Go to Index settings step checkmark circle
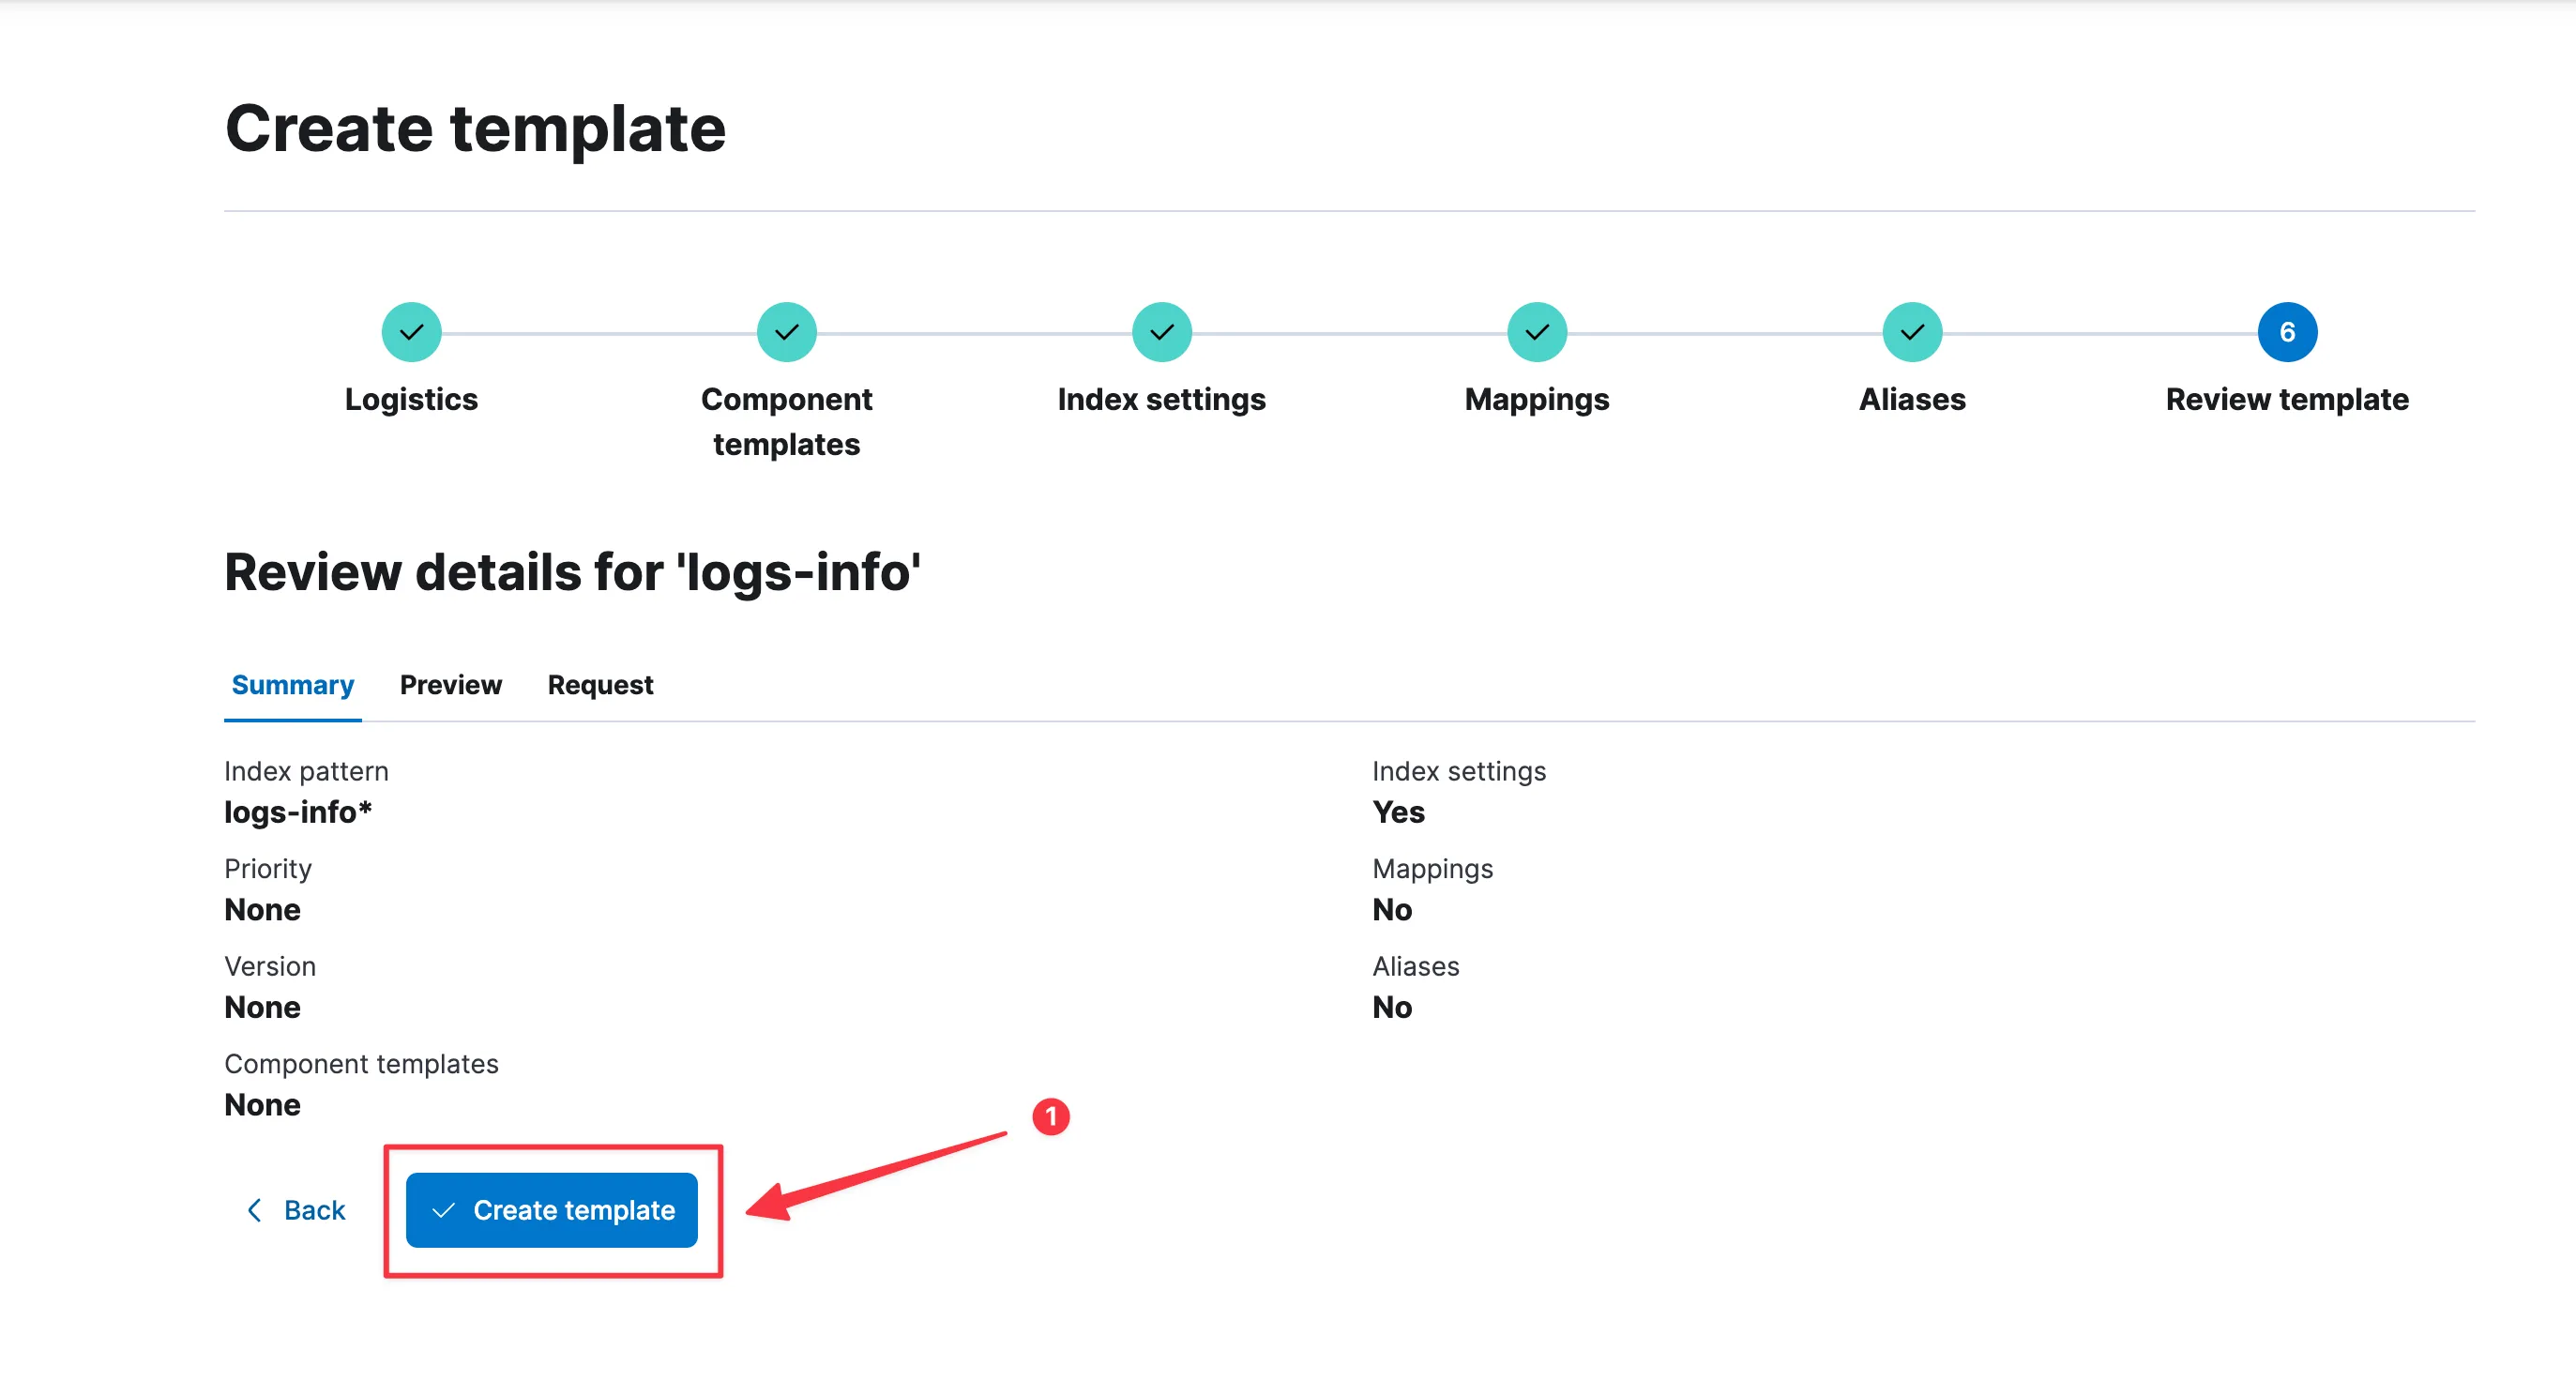2576x1396 pixels. pos(1161,332)
